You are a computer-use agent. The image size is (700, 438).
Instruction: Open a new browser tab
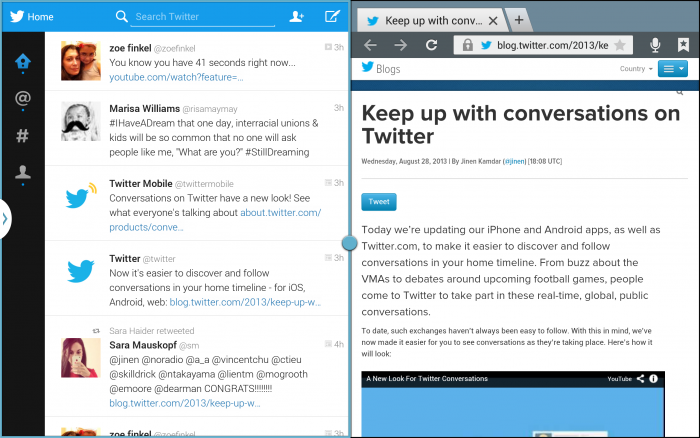pos(519,20)
